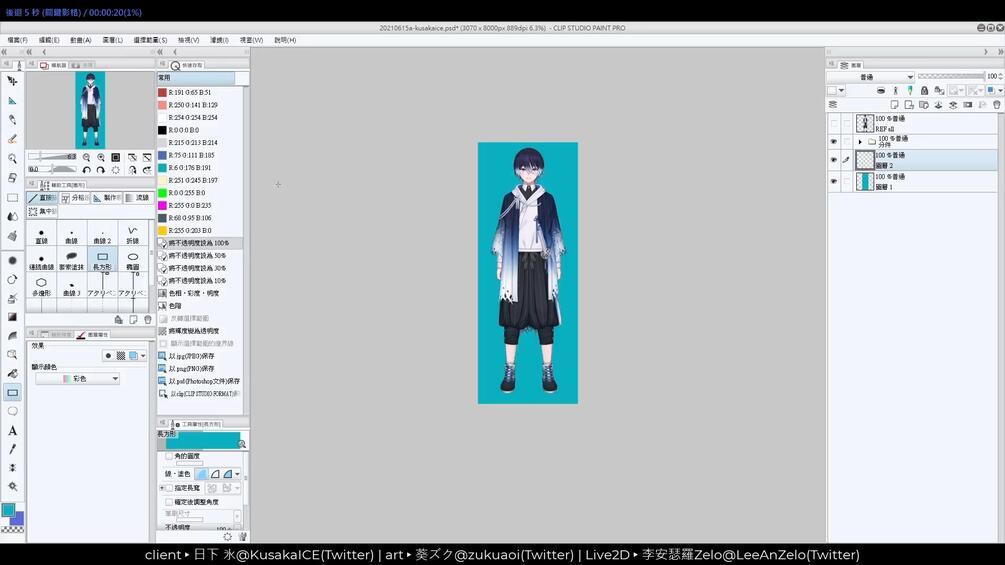Select the Zoom magnifier tool in toolbar

[x=12, y=158]
